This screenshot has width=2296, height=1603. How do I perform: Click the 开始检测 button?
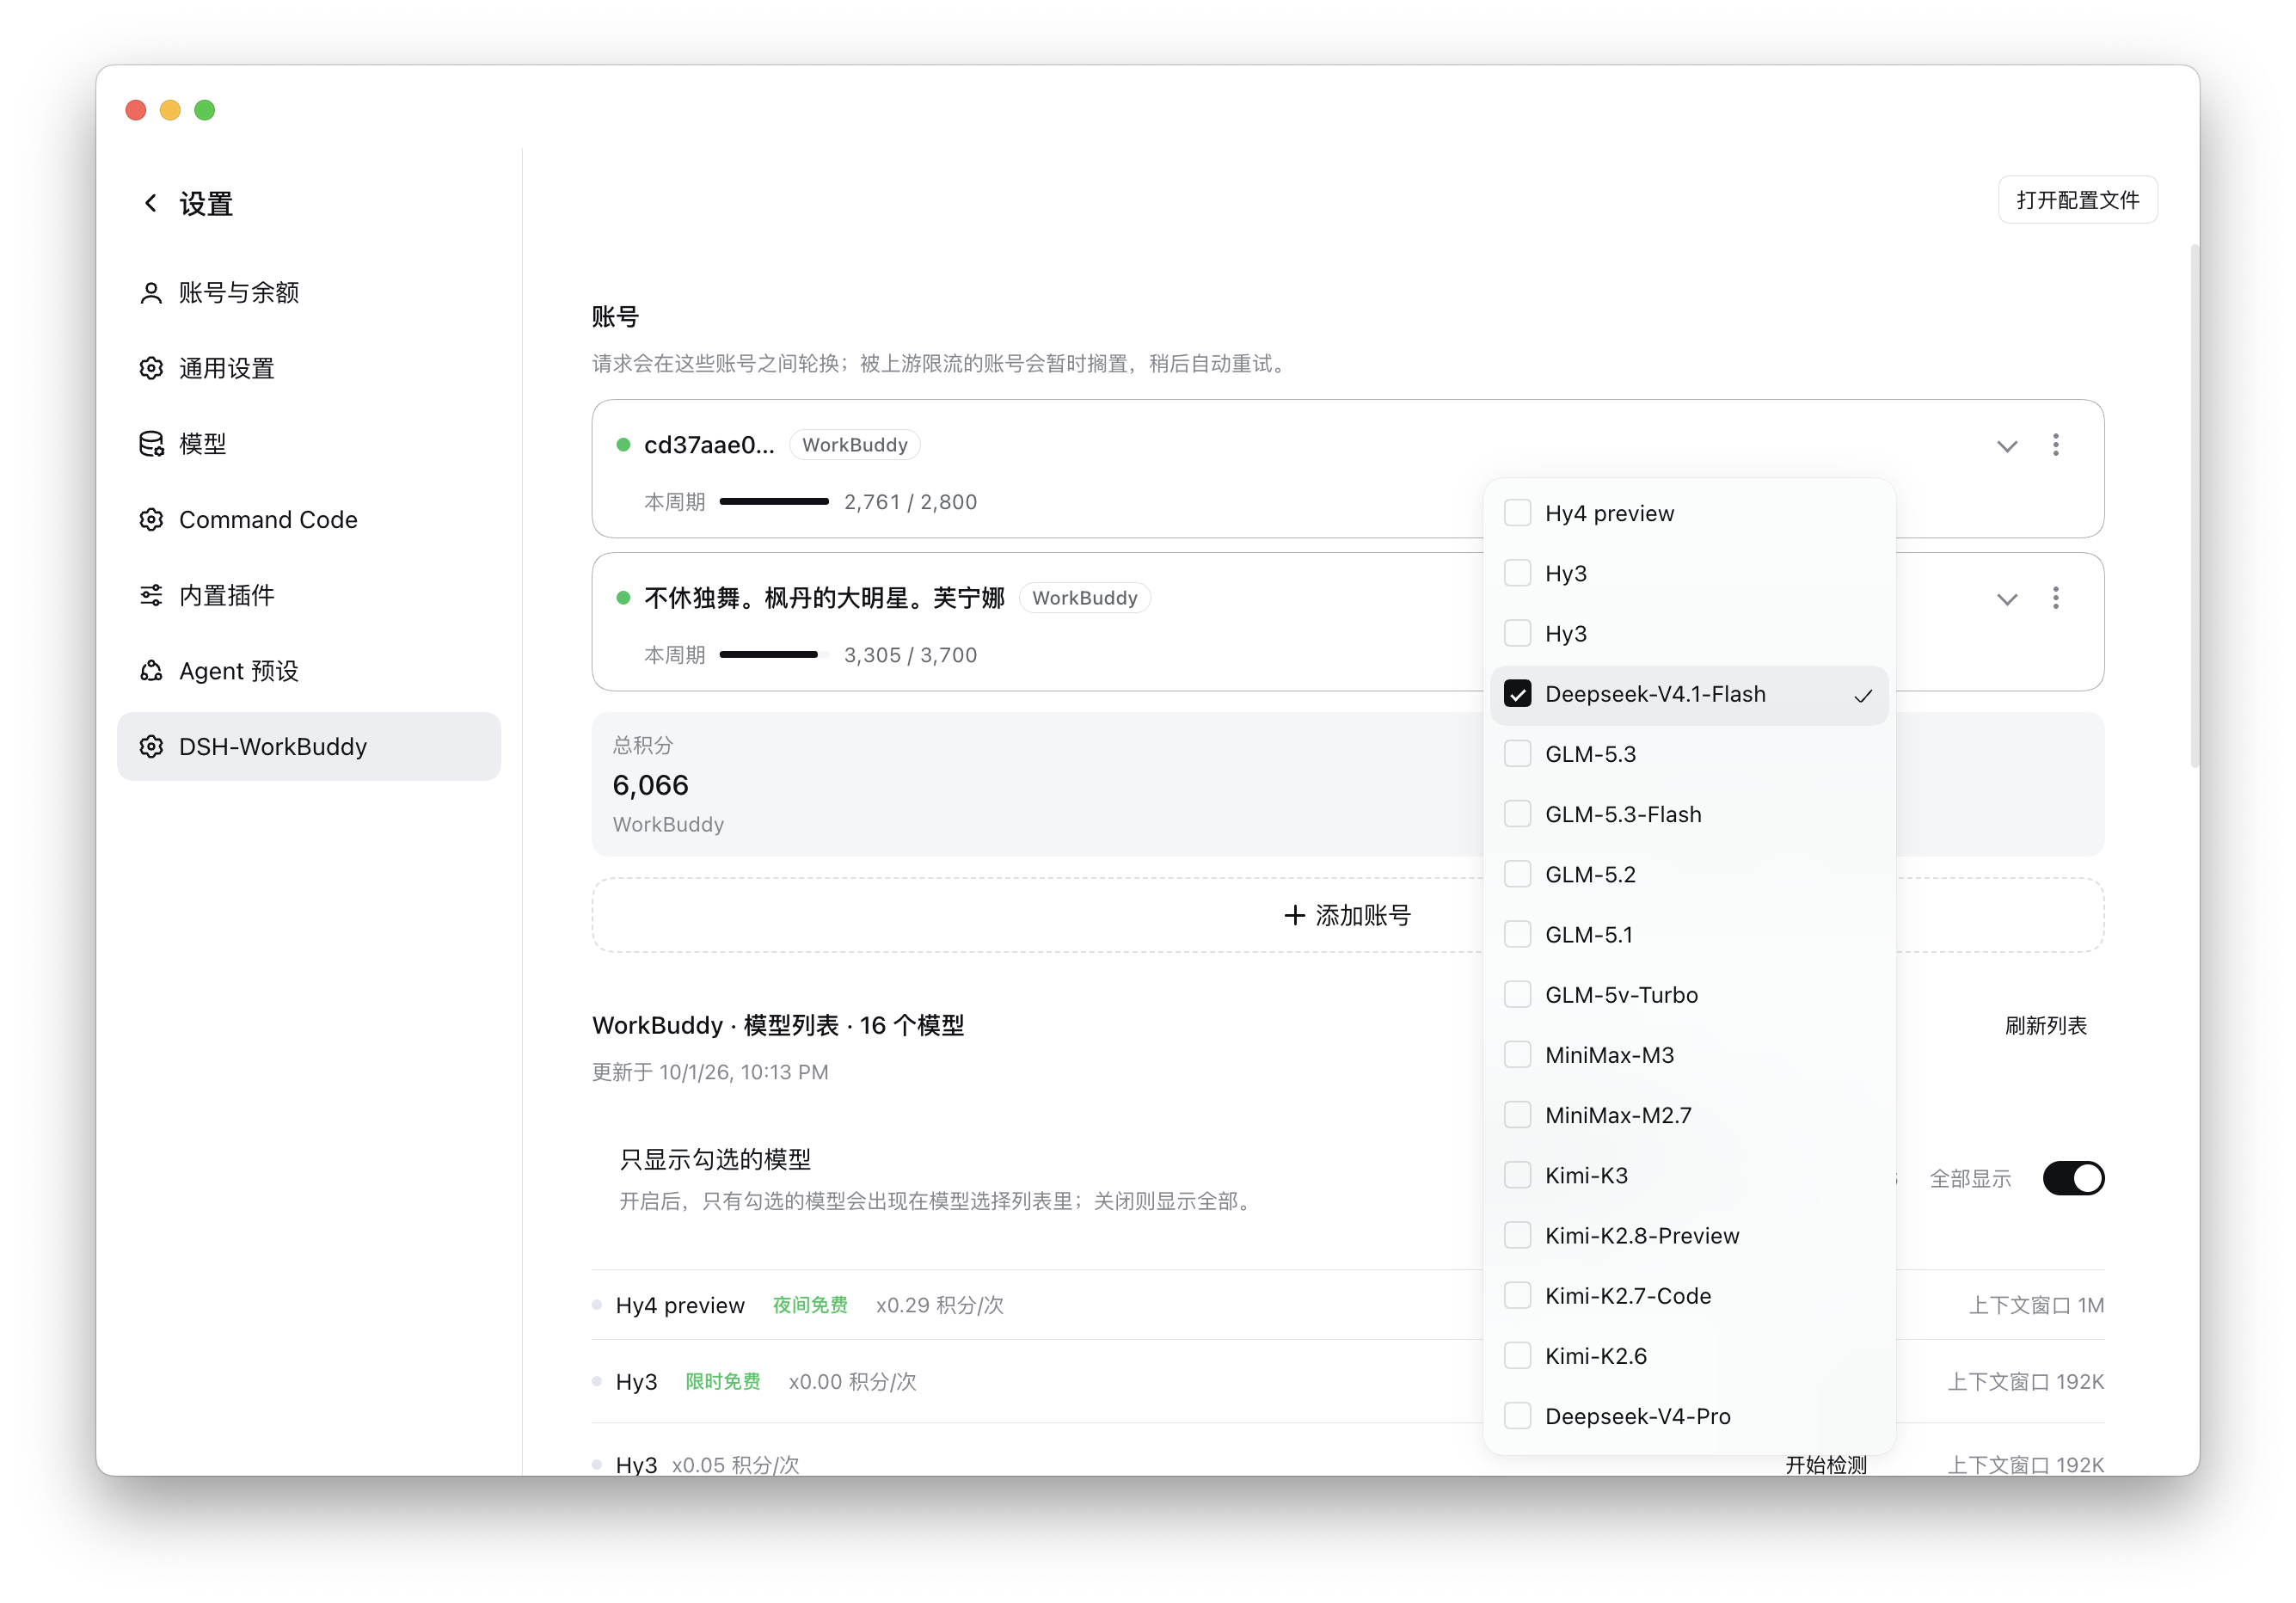tap(1826, 1464)
